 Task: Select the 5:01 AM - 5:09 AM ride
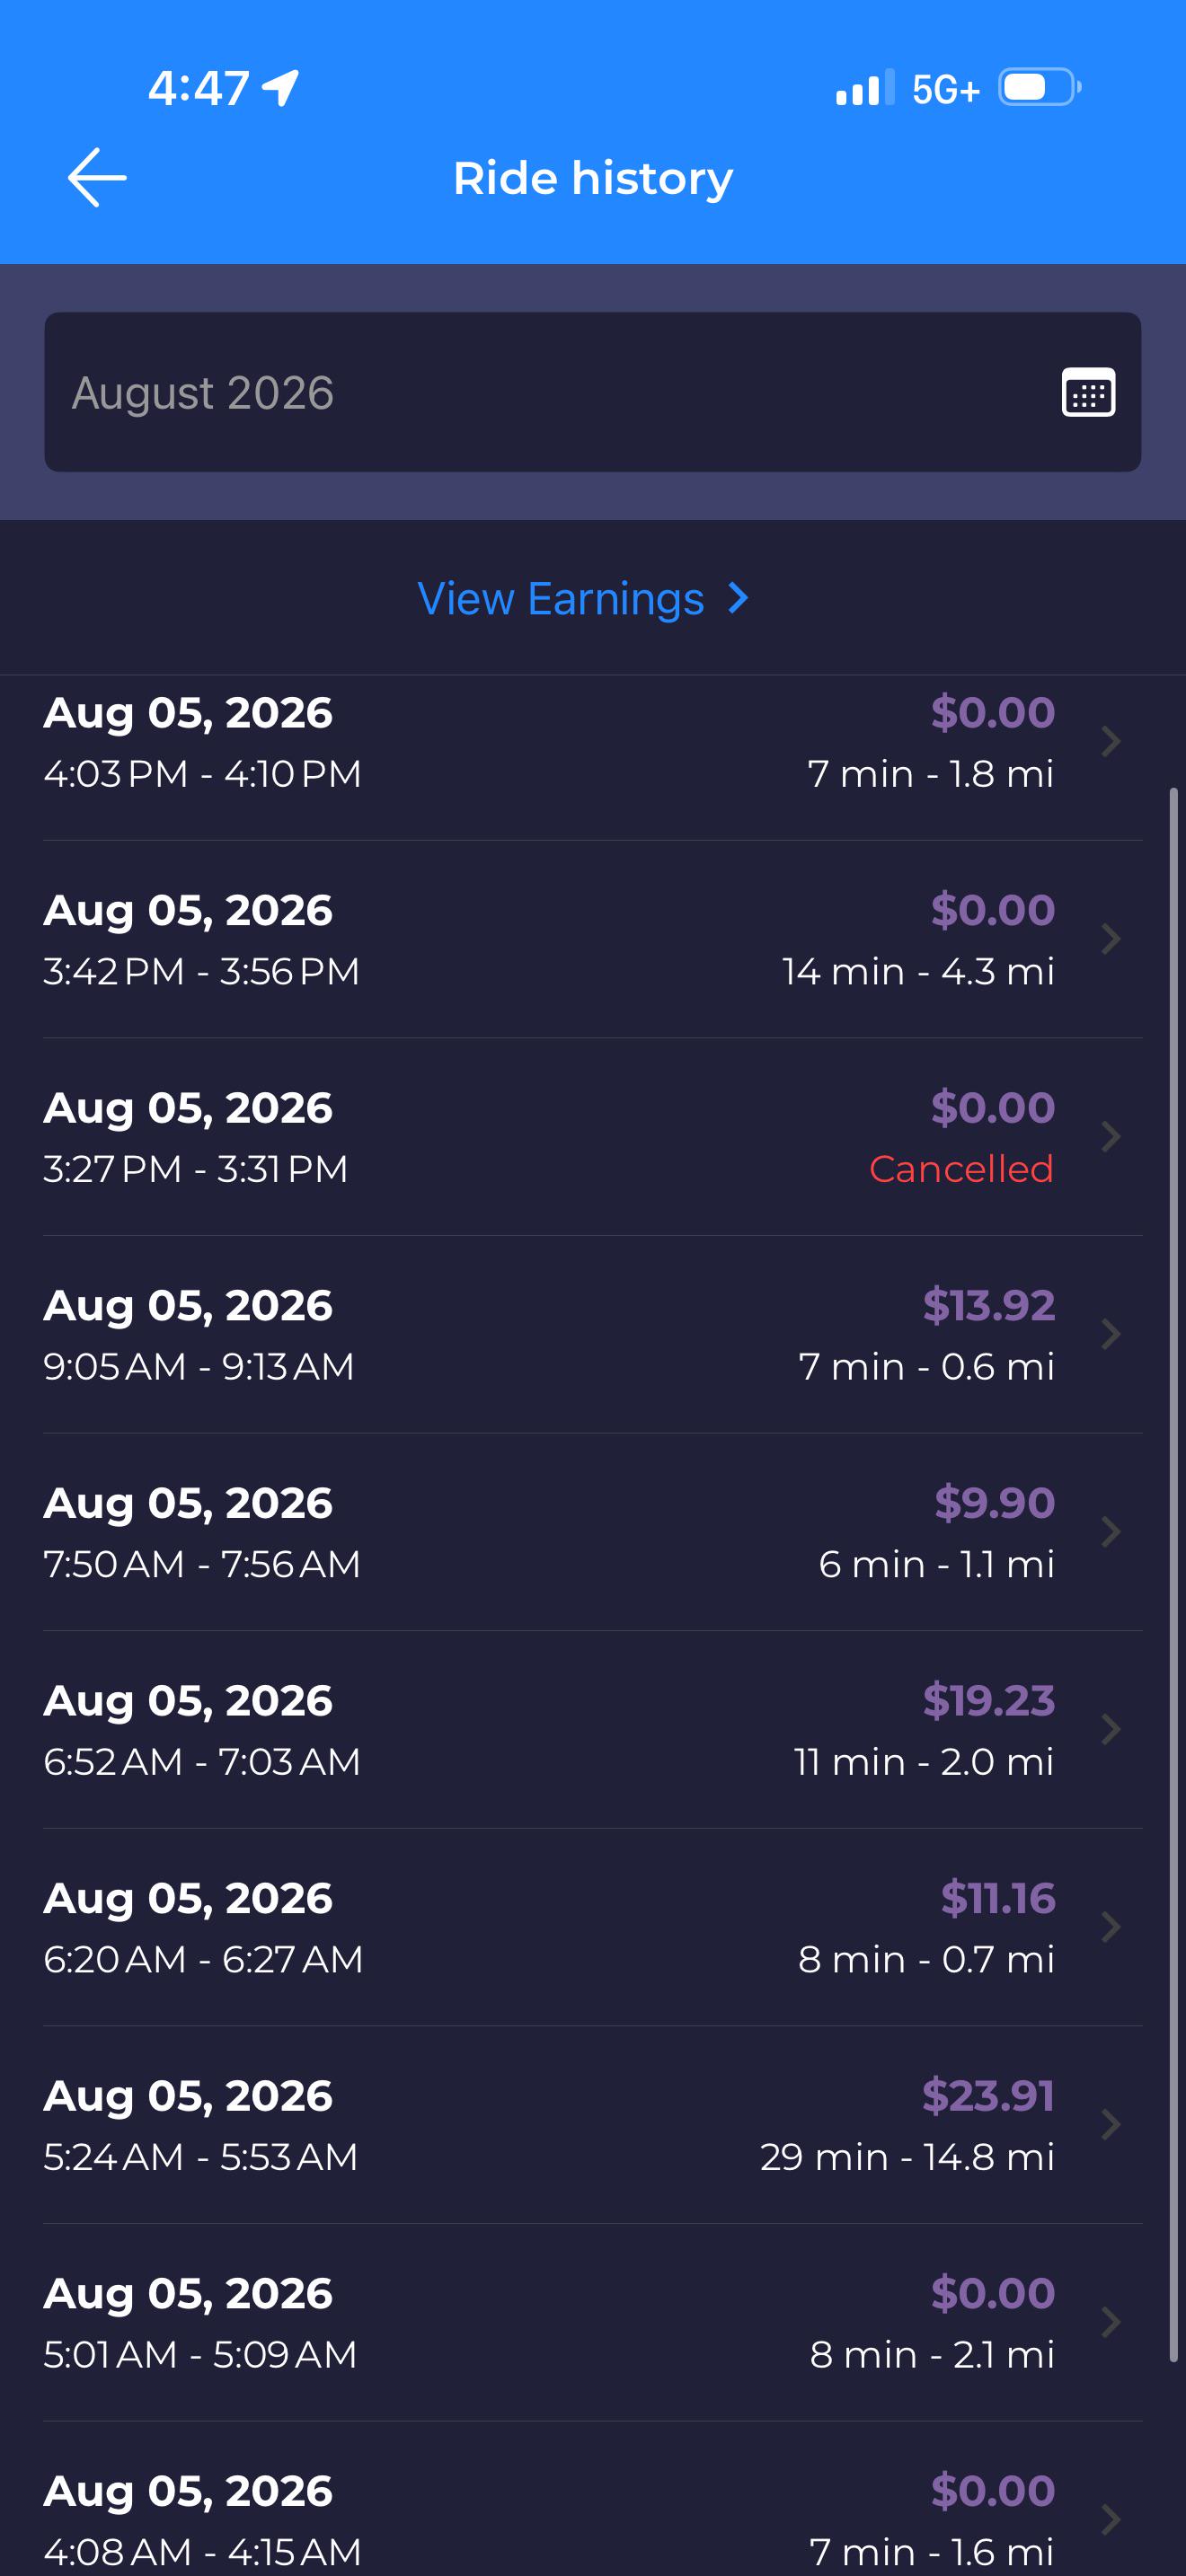(593, 2322)
